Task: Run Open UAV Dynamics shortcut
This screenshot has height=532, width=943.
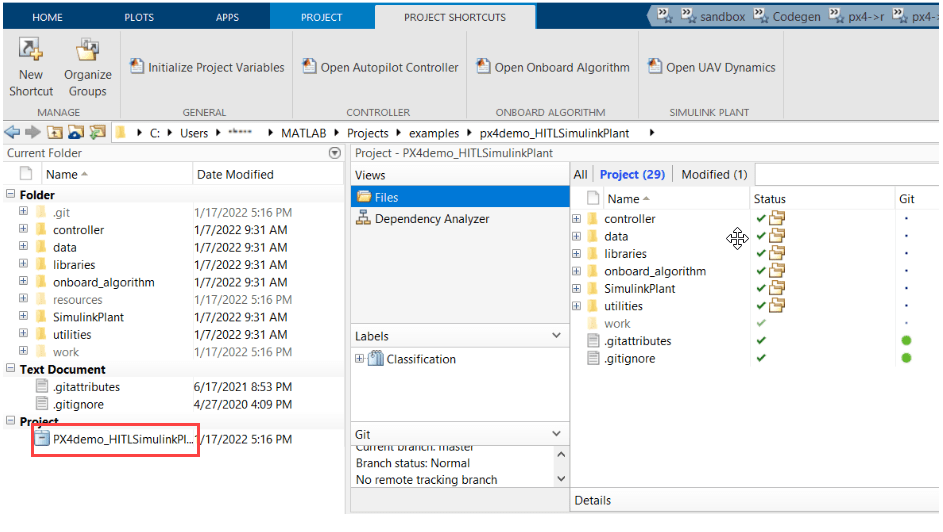Action: [711, 67]
